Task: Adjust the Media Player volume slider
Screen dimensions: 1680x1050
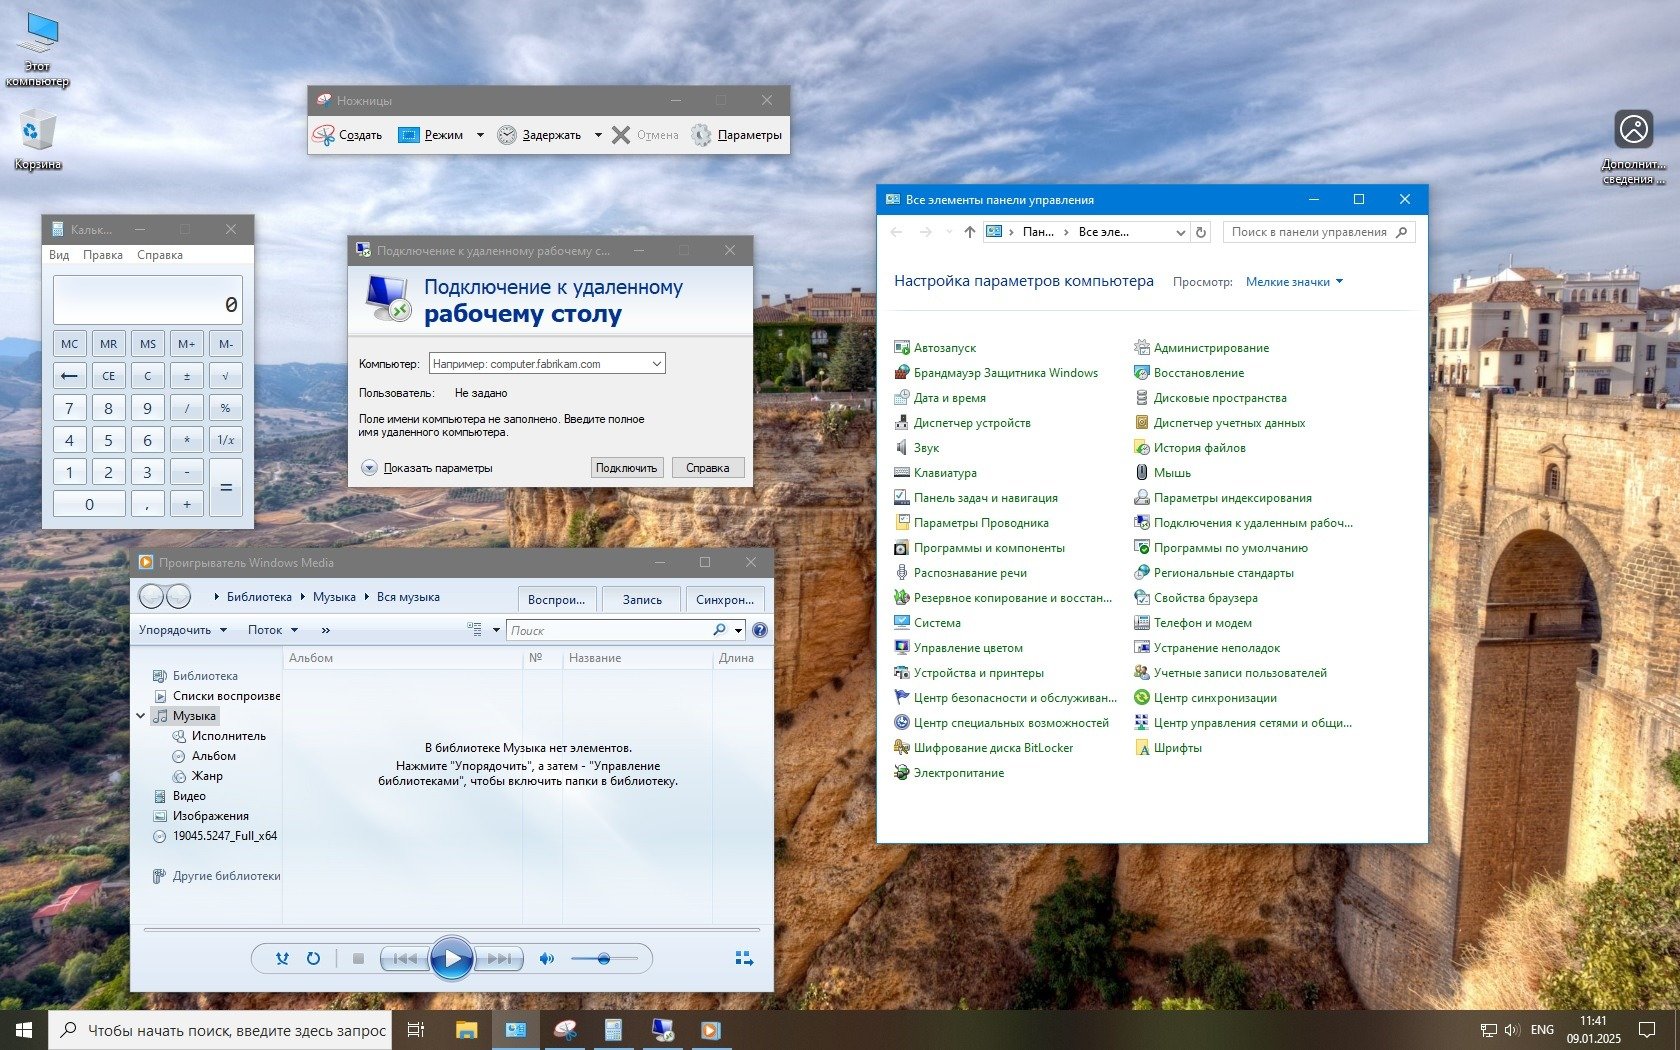Action: pos(604,958)
